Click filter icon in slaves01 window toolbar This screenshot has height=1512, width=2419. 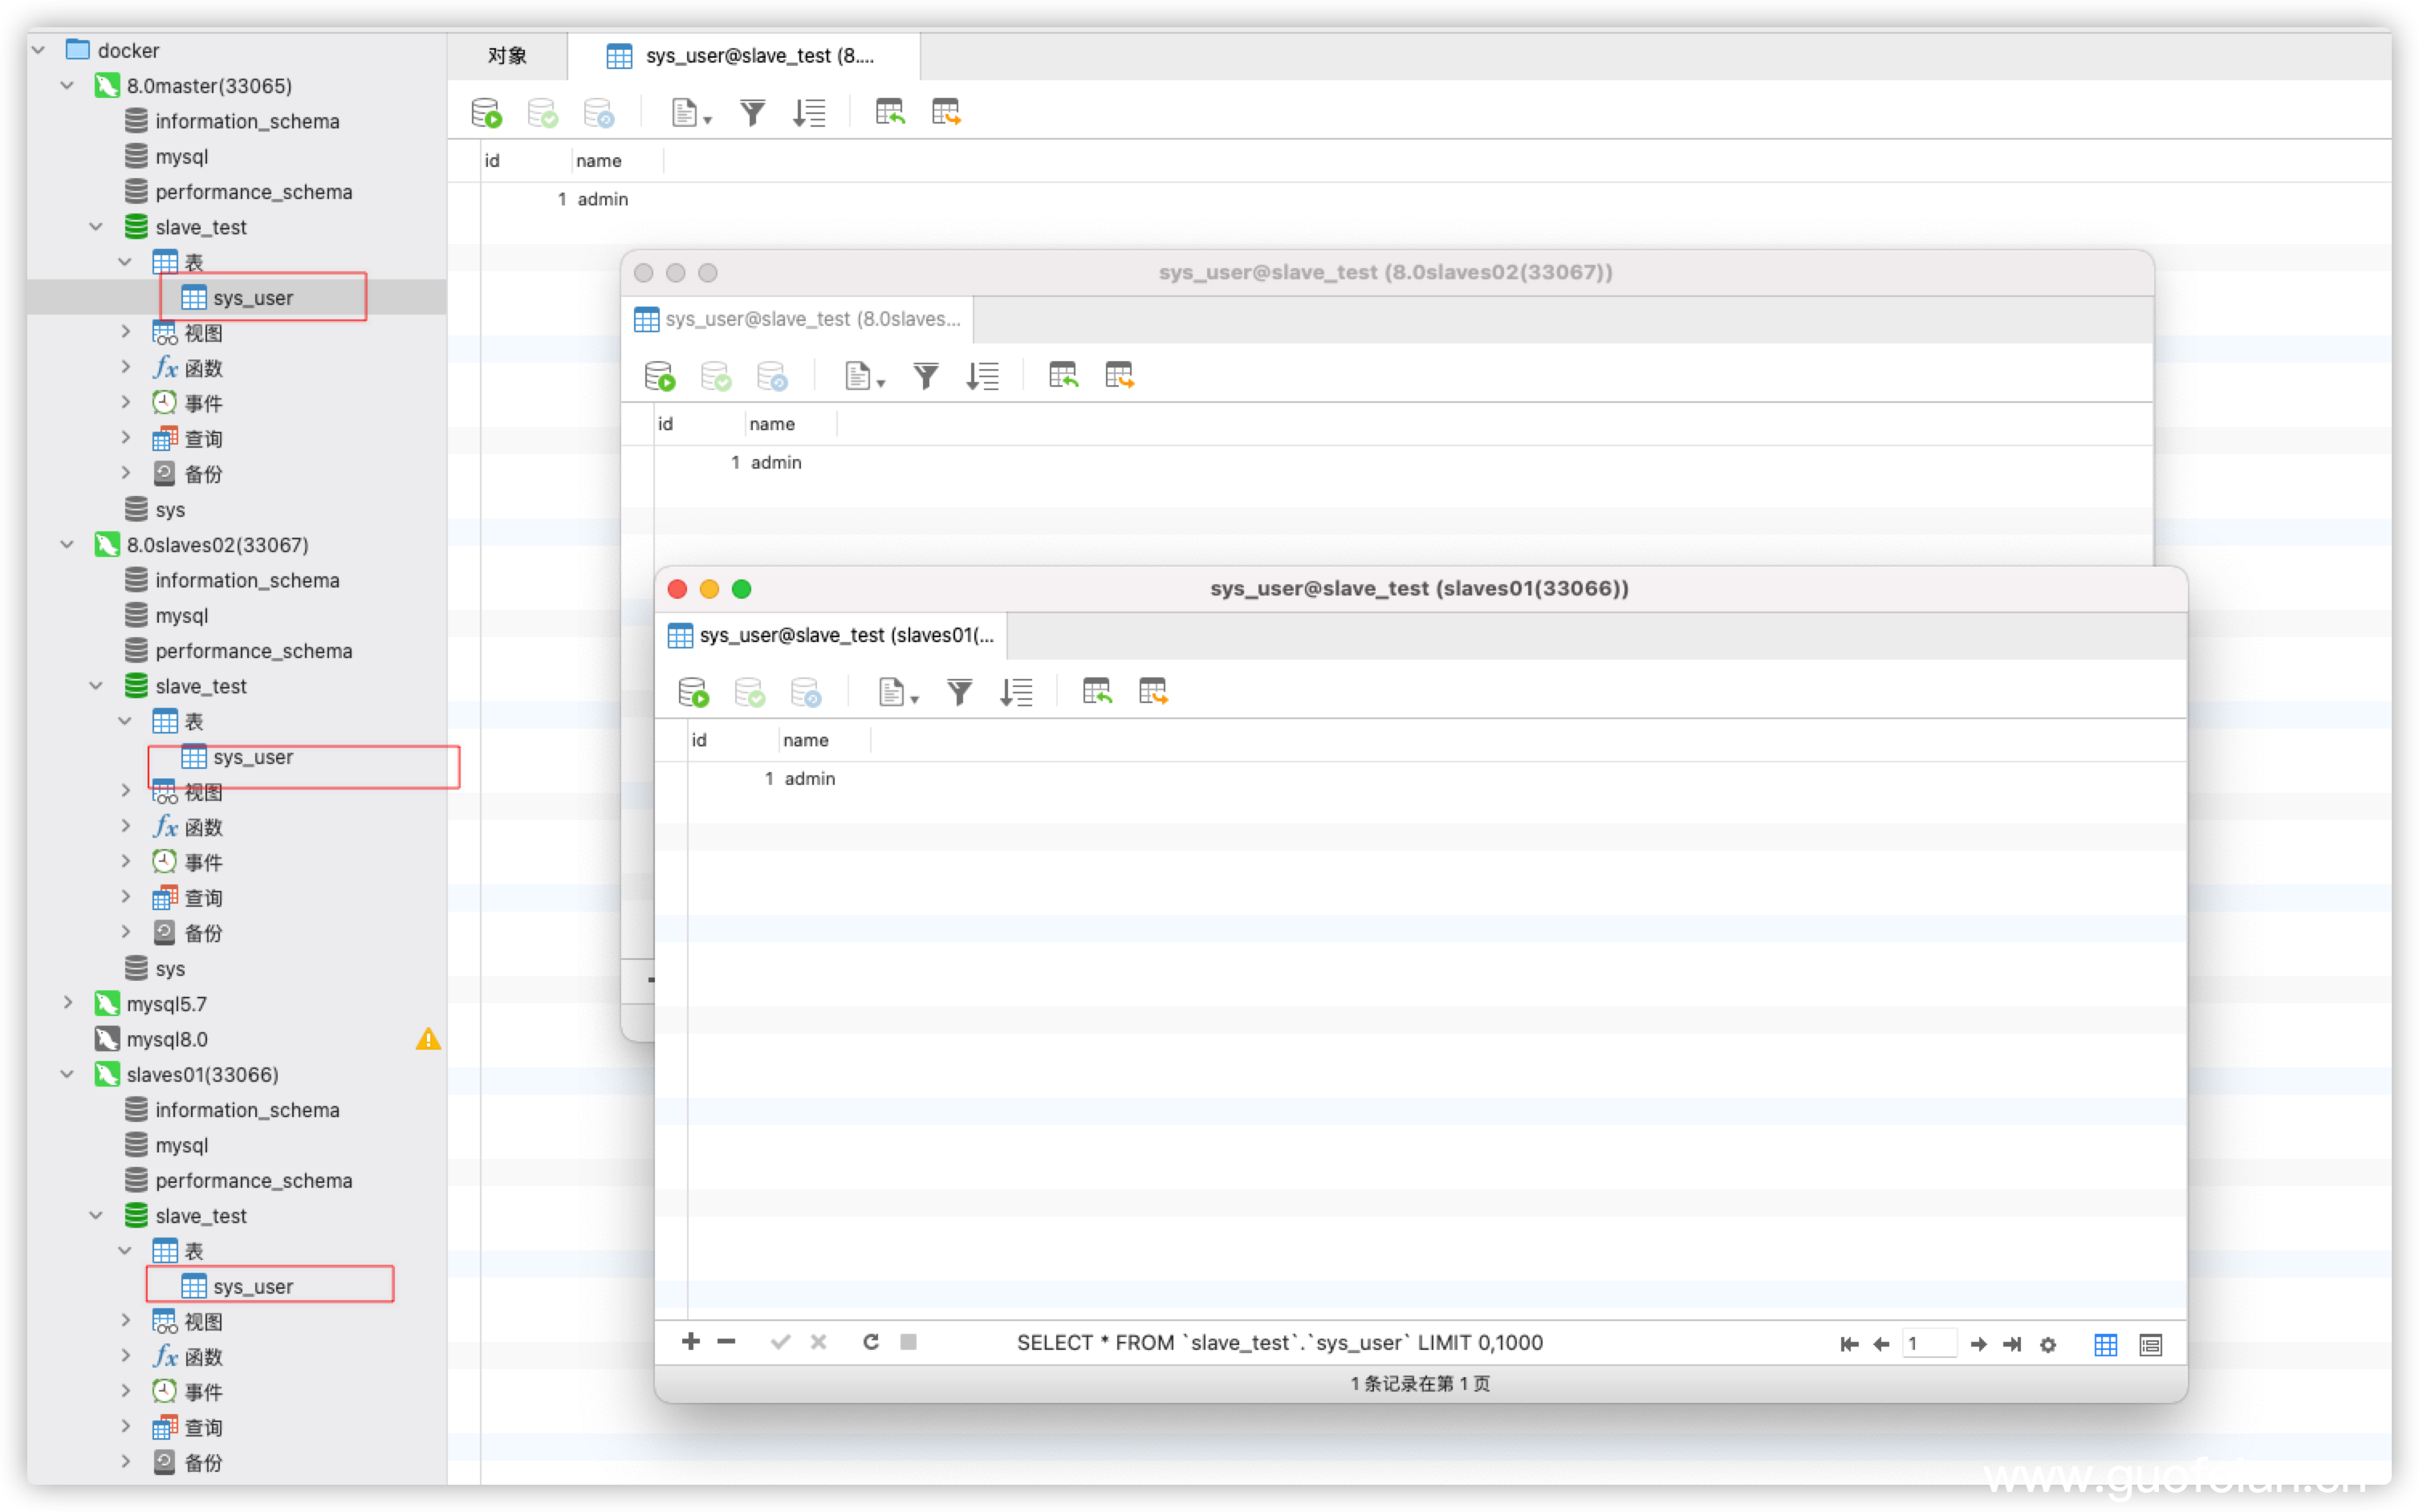959,692
